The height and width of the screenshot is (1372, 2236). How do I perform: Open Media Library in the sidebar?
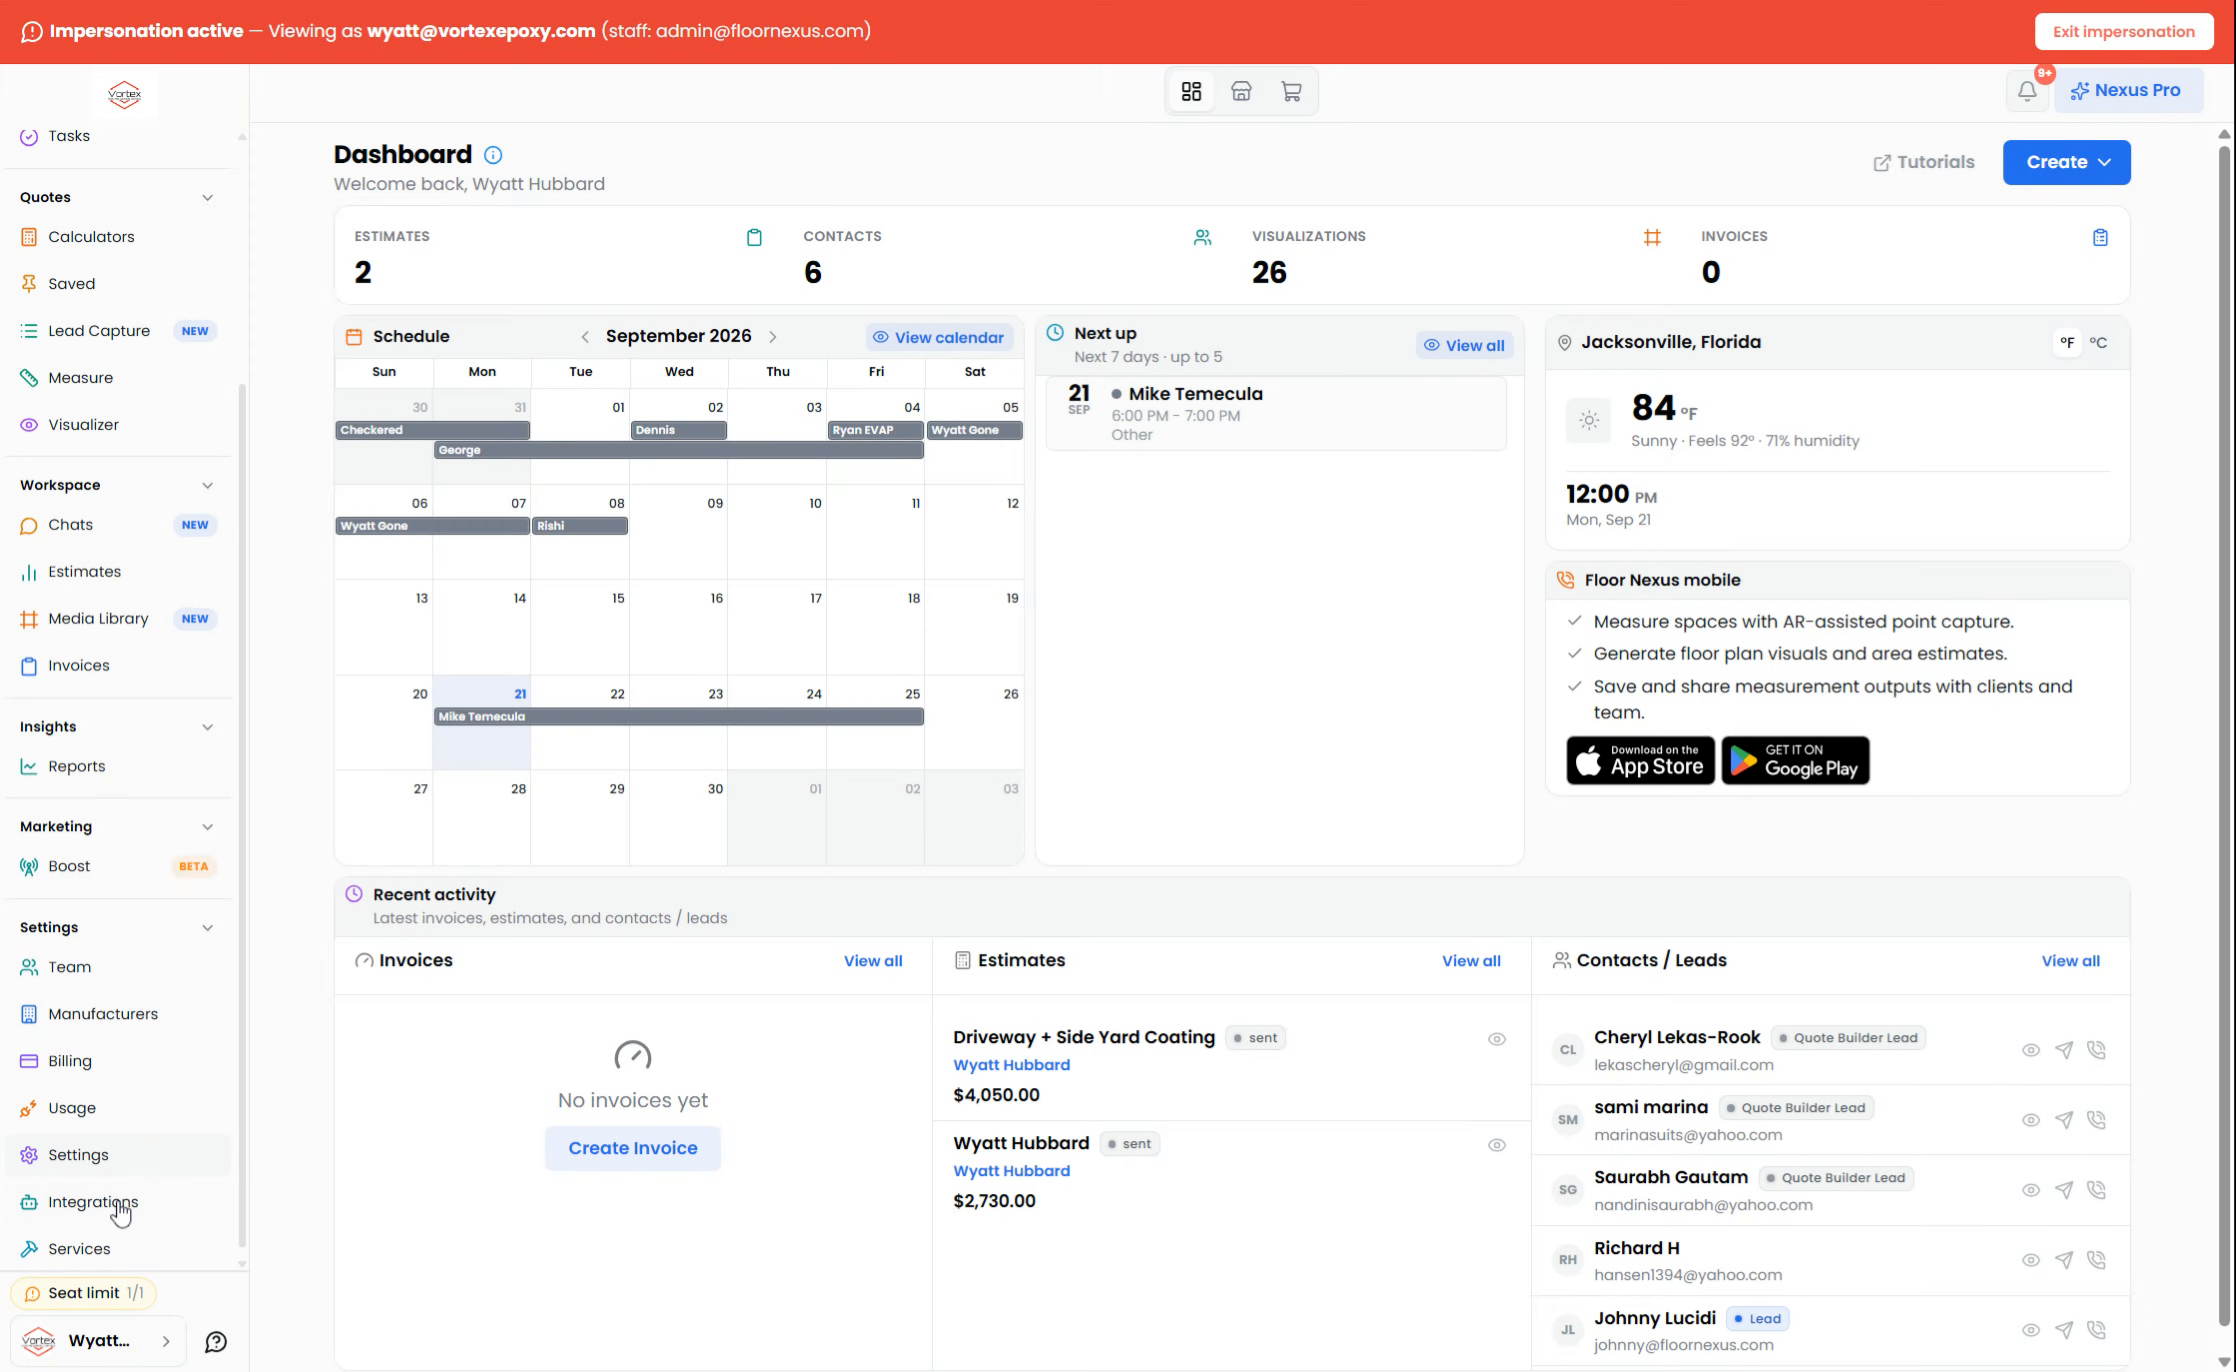pyautogui.click(x=118, y=619)
